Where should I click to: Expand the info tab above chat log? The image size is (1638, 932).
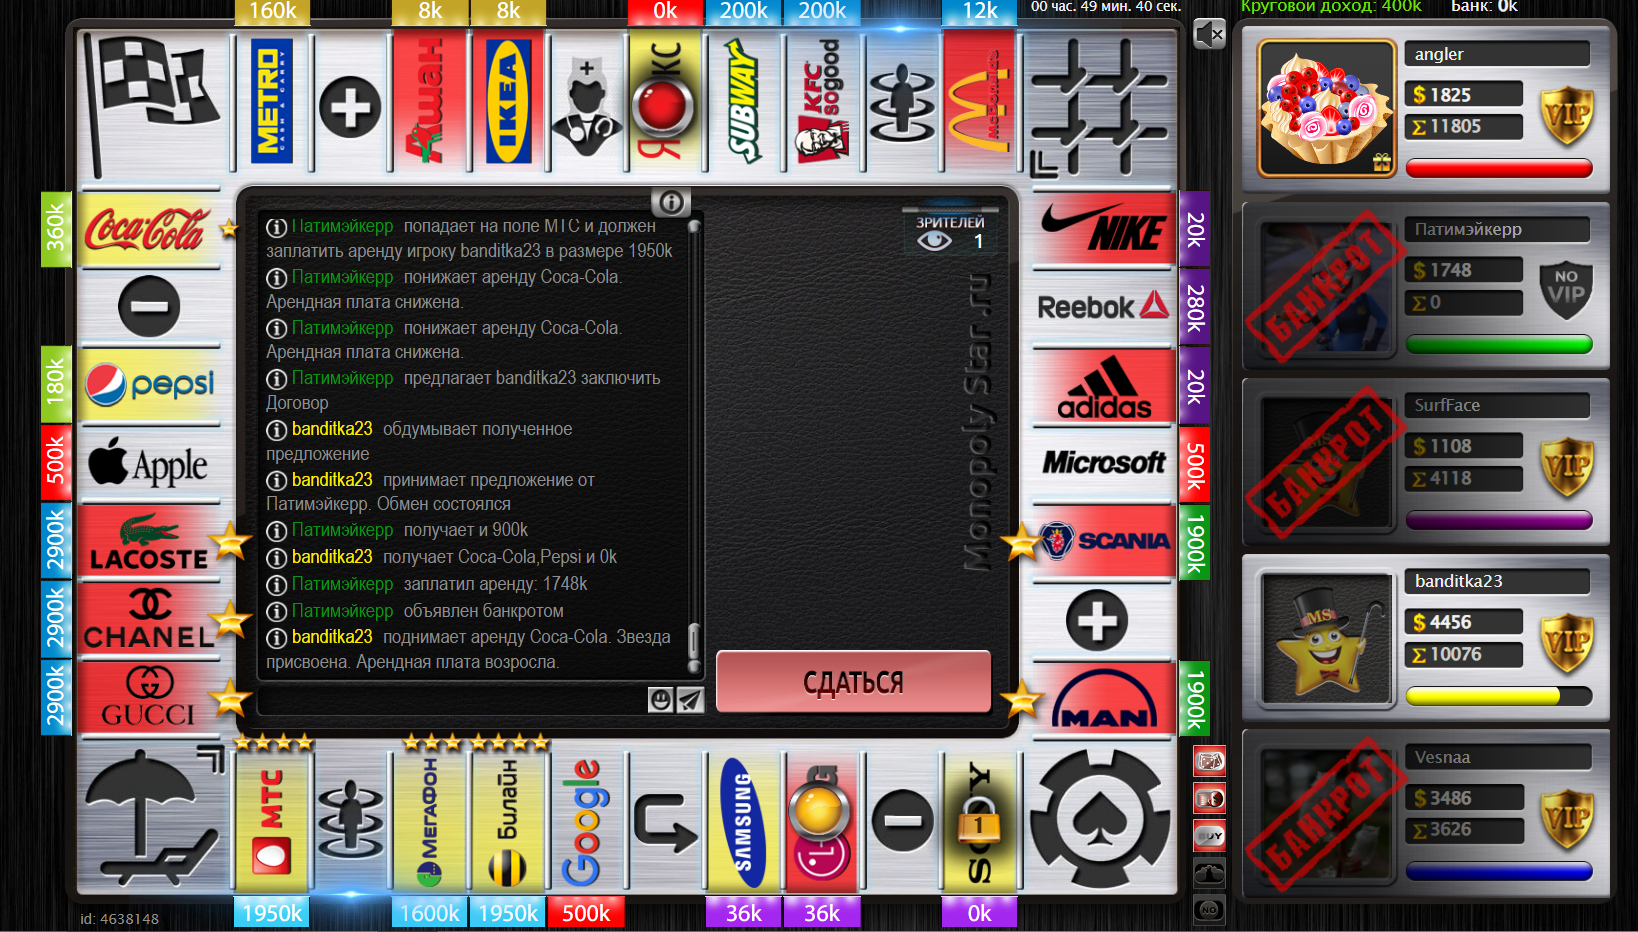(671, 202)
